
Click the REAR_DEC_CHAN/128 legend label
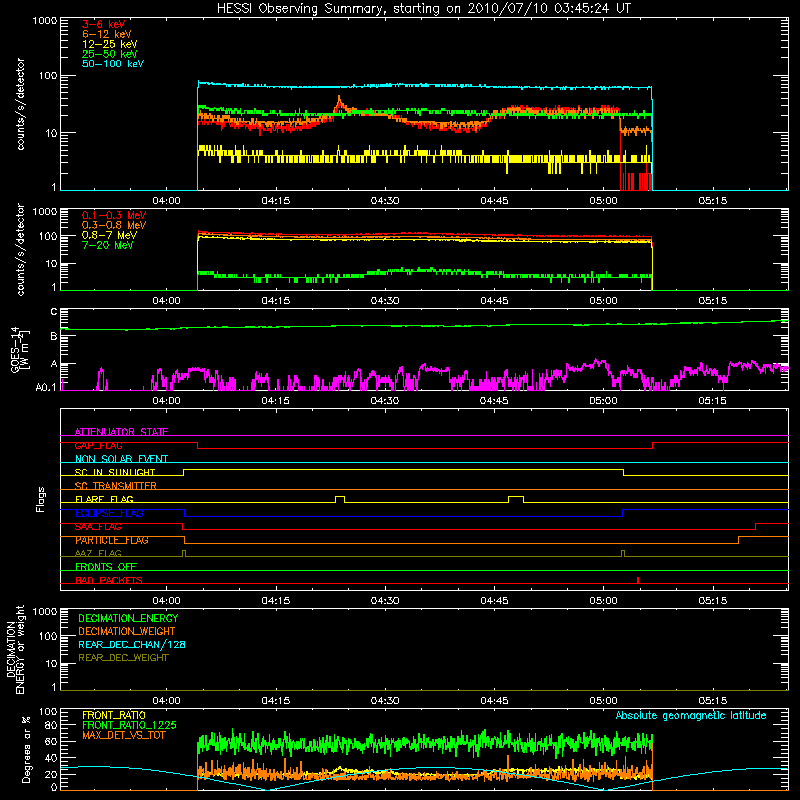[132, 644]
